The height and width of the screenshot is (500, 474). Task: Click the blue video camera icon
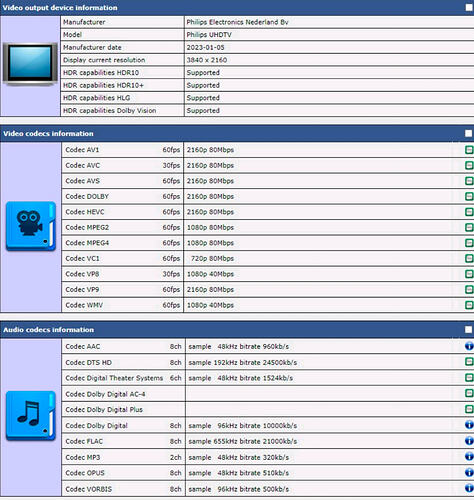pos(31,226)
